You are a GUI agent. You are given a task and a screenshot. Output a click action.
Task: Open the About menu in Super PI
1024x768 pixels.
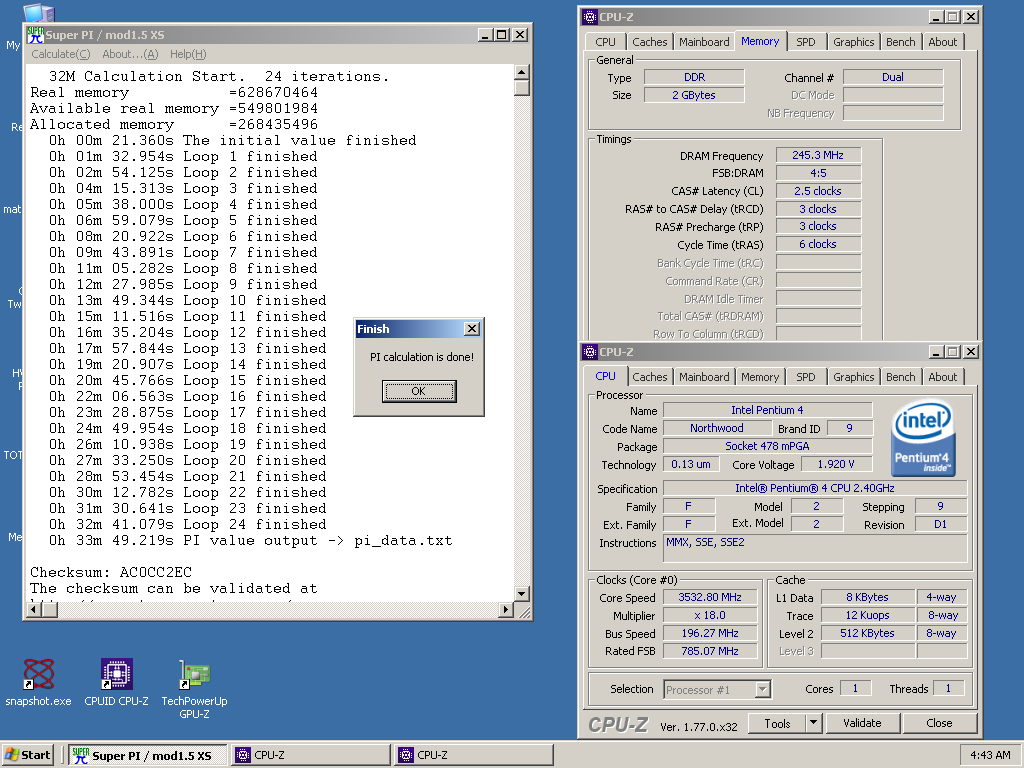tap(130, 54)
